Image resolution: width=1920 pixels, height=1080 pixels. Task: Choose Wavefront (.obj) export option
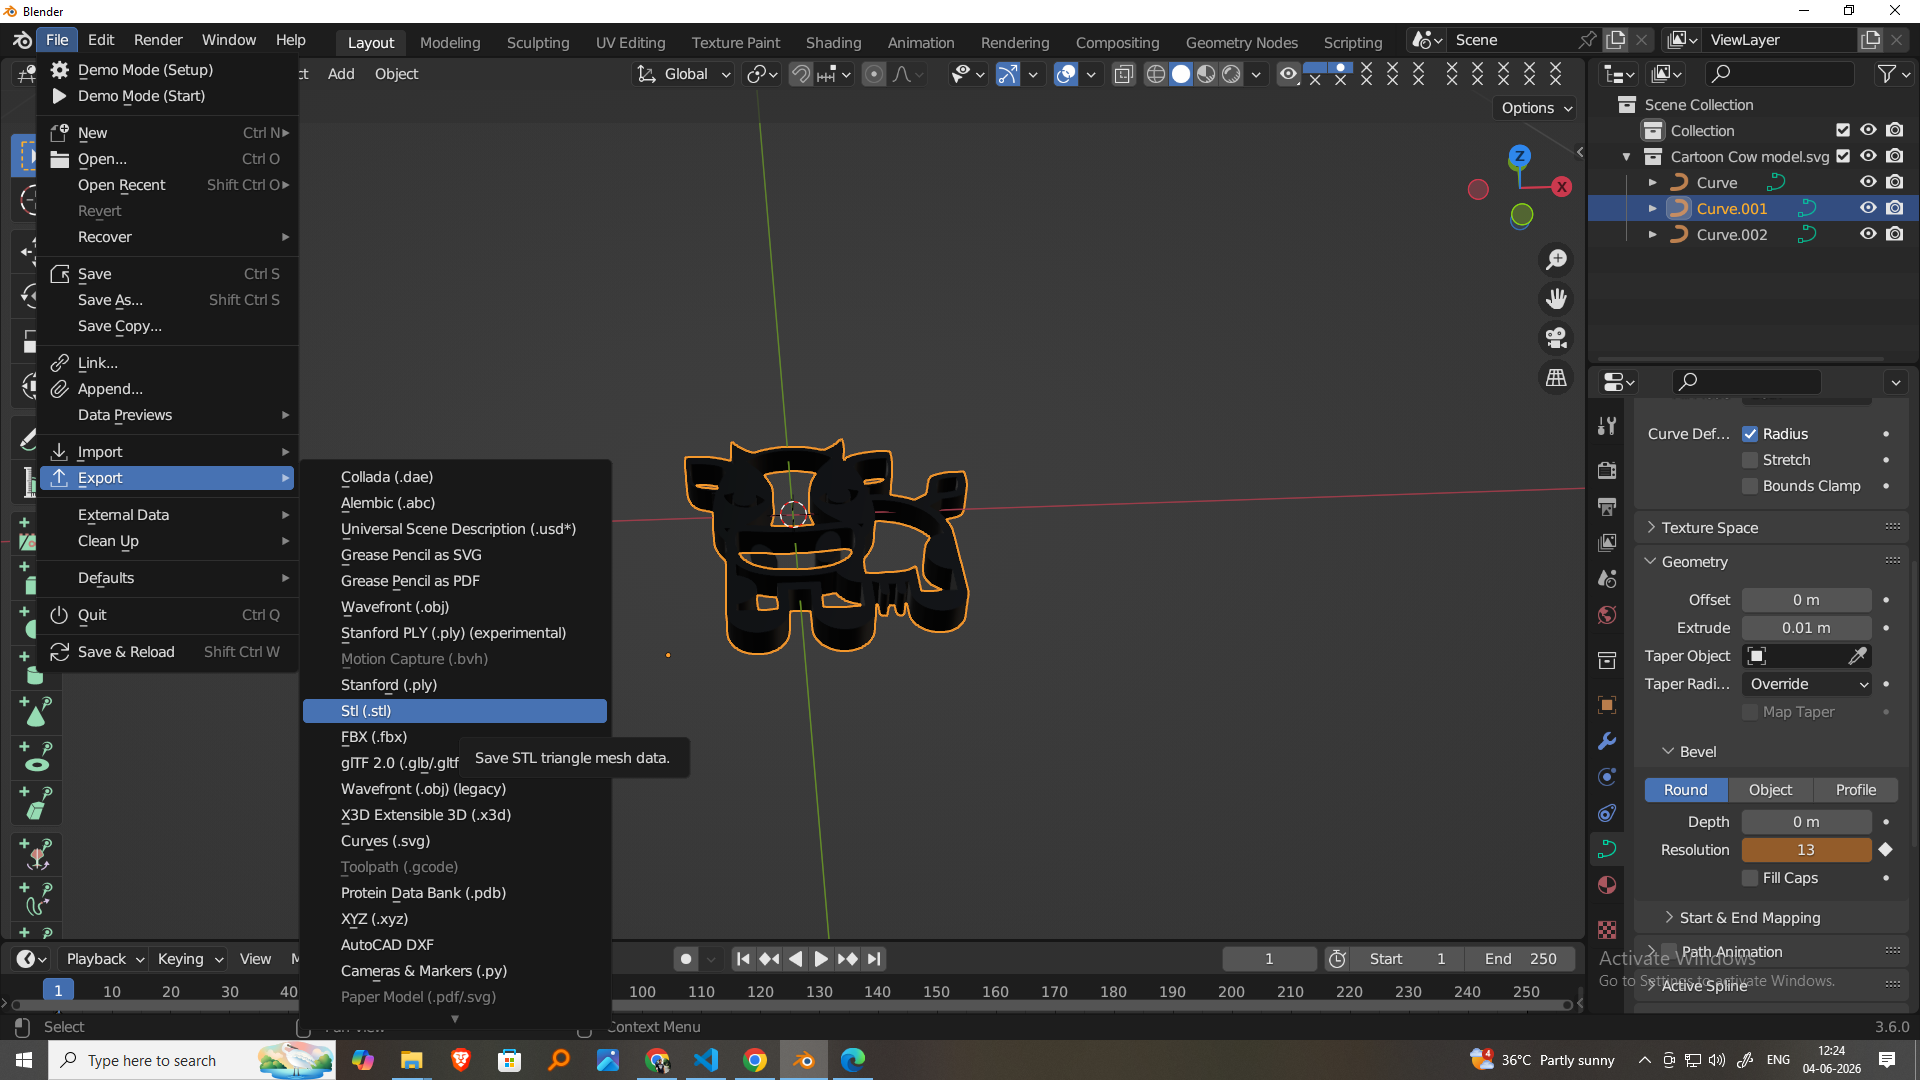(455, 607)
